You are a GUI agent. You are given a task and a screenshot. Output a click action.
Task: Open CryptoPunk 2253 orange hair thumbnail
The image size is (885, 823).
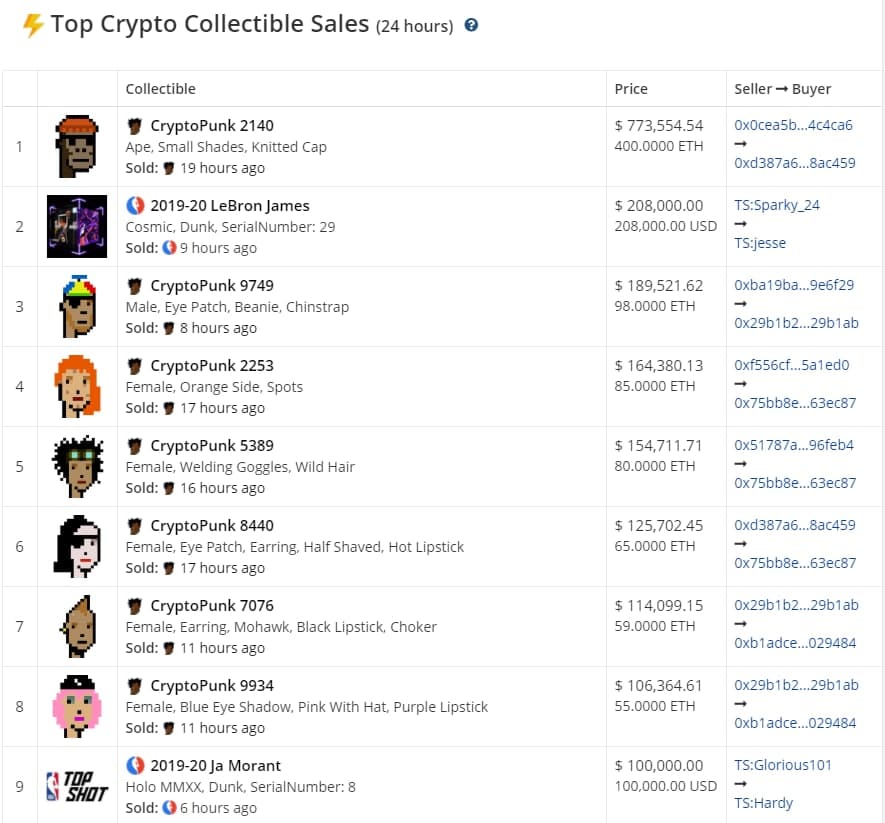pos(77,386)
